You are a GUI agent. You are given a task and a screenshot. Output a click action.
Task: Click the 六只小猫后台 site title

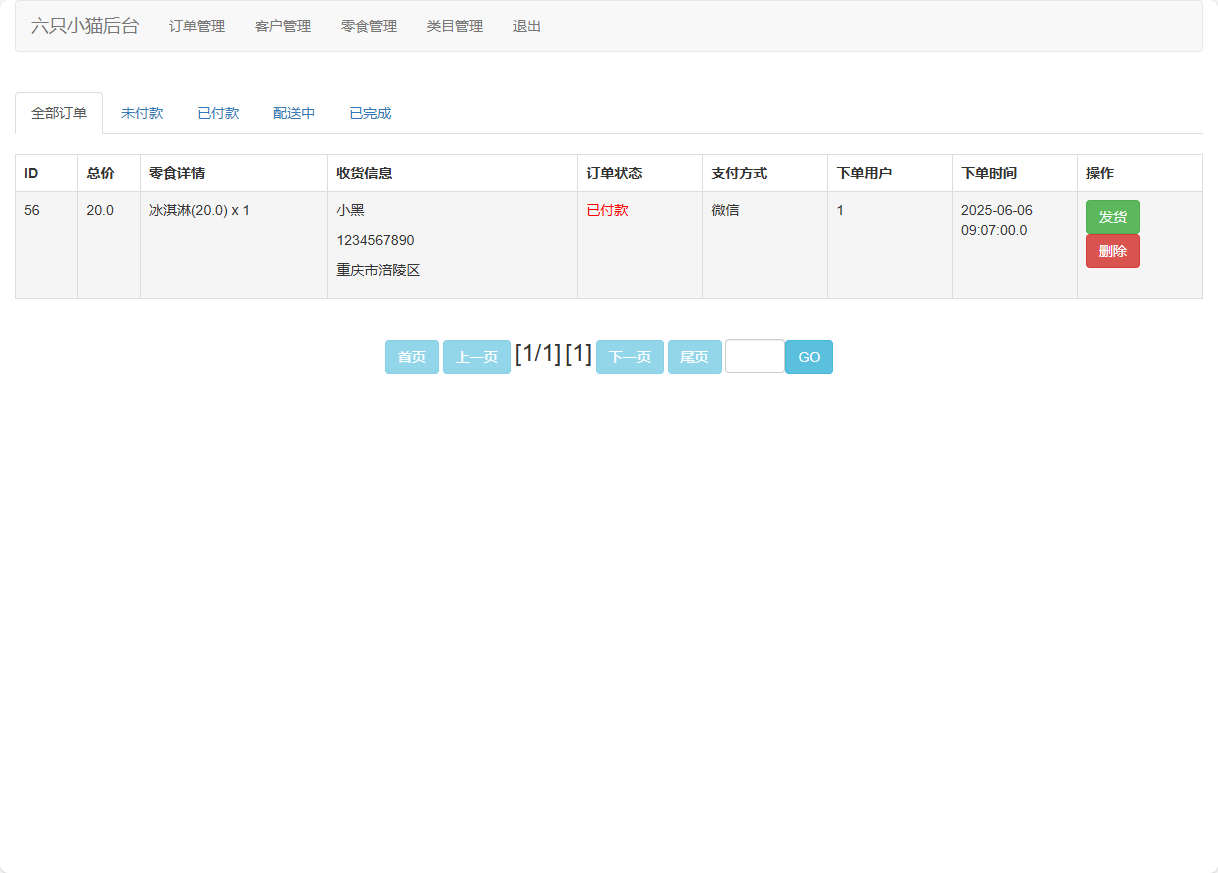(84, 26)
